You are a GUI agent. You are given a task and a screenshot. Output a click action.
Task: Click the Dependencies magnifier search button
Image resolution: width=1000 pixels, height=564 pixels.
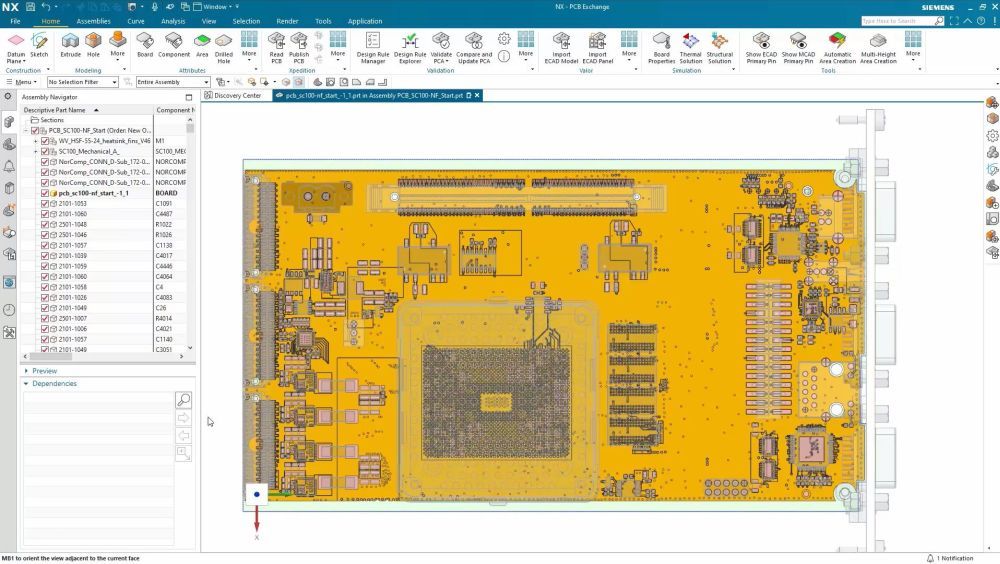[x=183, y=400]
